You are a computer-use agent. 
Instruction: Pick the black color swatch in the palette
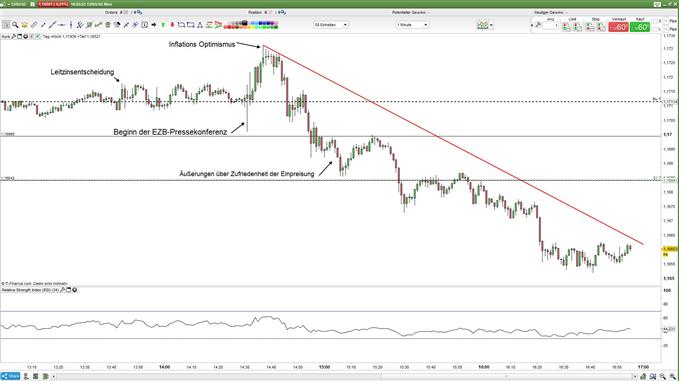(245, 23)
